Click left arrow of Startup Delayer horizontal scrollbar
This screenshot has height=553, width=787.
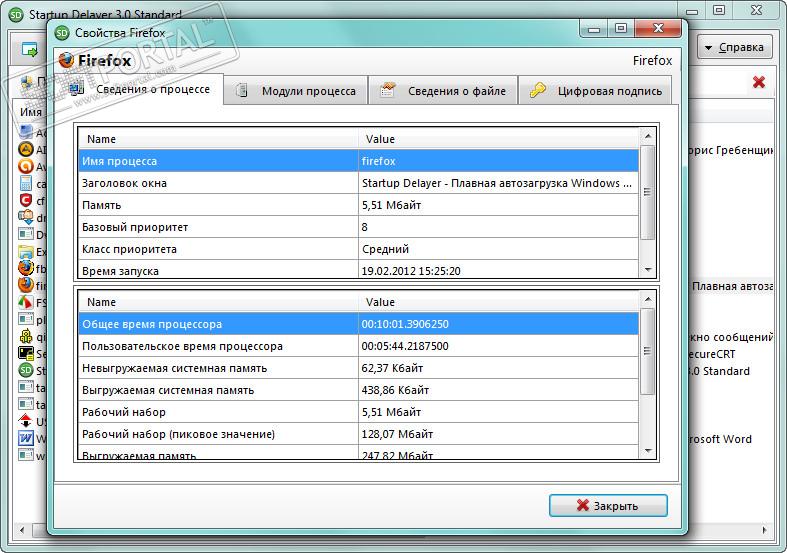[x=22, y=529]
